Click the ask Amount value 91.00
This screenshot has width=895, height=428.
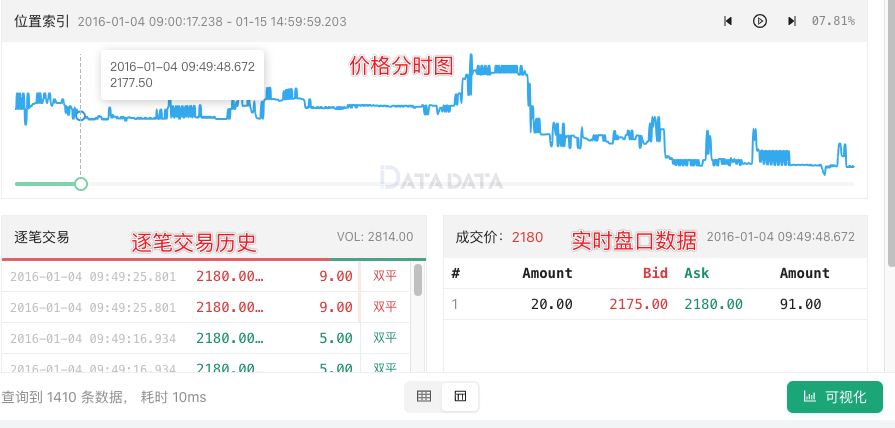[800, 304]
